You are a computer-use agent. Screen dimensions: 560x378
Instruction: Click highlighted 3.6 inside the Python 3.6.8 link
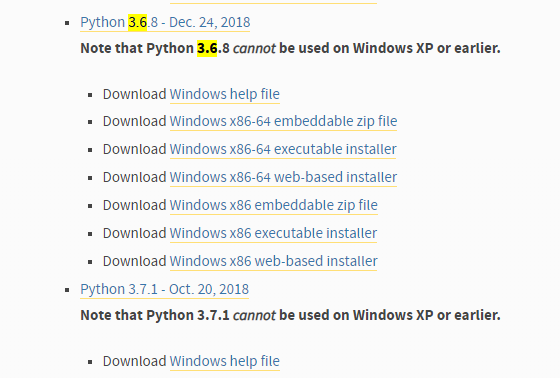[x=138, y=23]
